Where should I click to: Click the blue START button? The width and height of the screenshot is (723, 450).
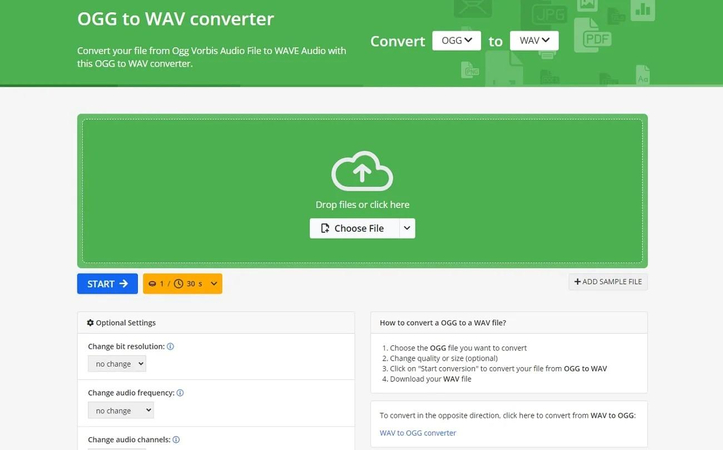pyautogui.click(x=107, y=284)
